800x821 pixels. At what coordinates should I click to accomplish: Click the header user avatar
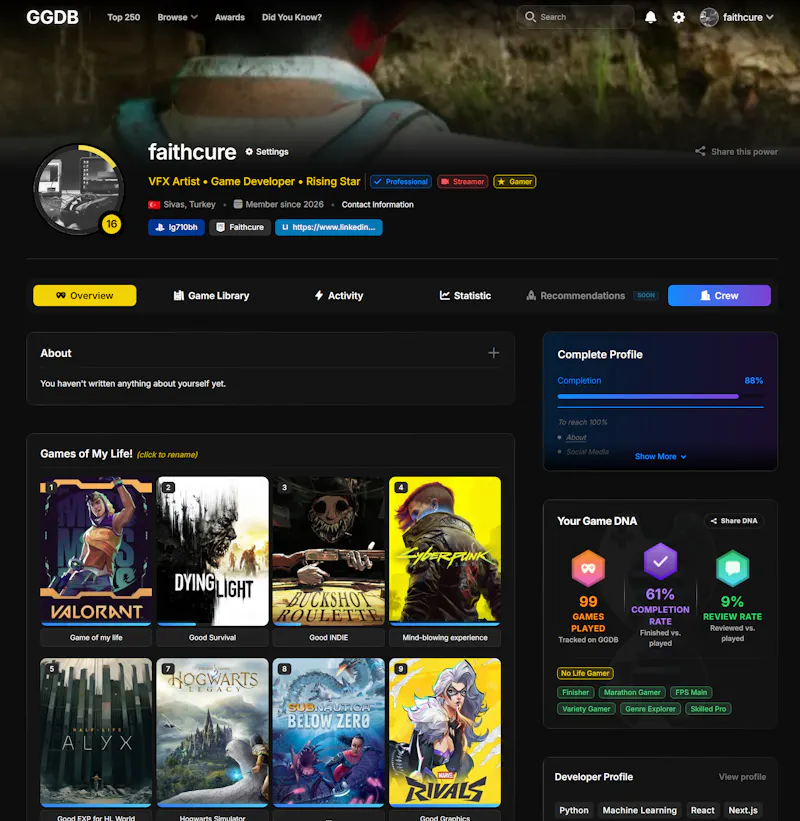point(709,17)
